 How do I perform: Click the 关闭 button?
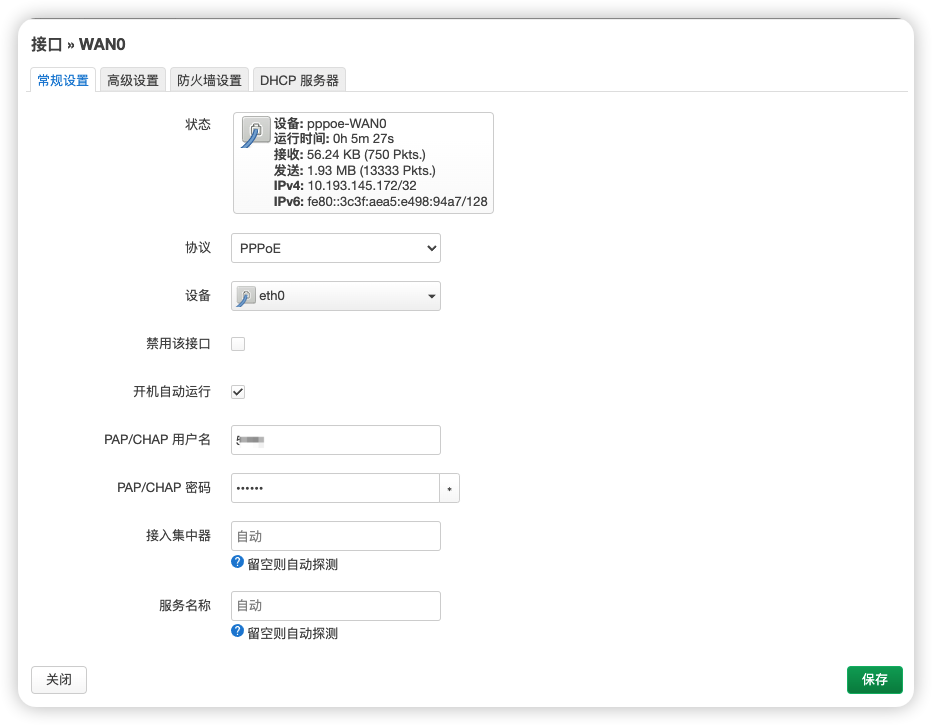(58, 679)
